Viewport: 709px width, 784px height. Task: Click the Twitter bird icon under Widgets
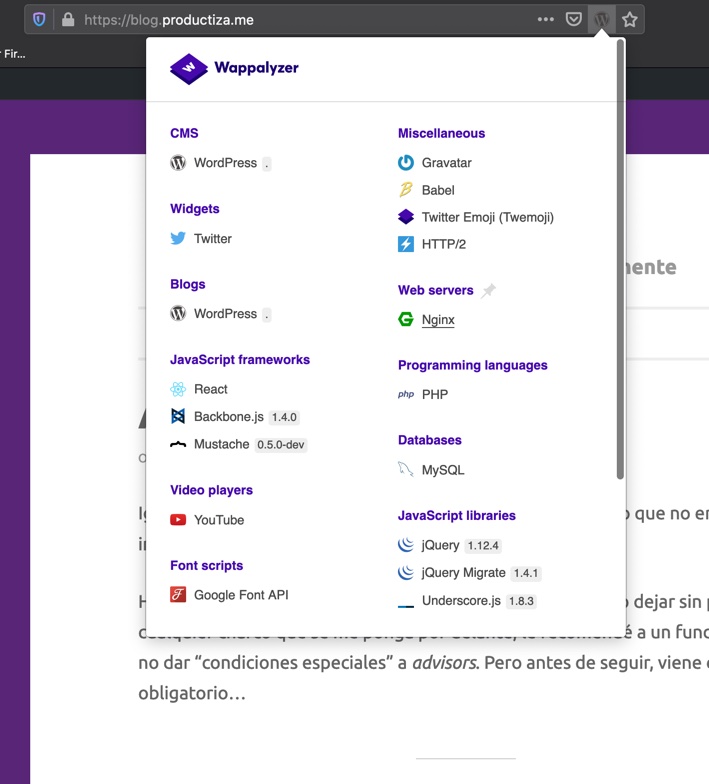178,239
